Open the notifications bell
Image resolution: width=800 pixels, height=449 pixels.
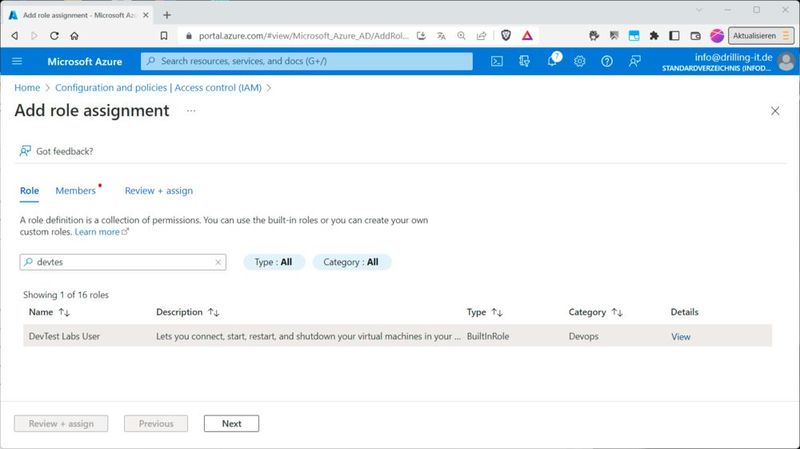[x=552, y=61]
